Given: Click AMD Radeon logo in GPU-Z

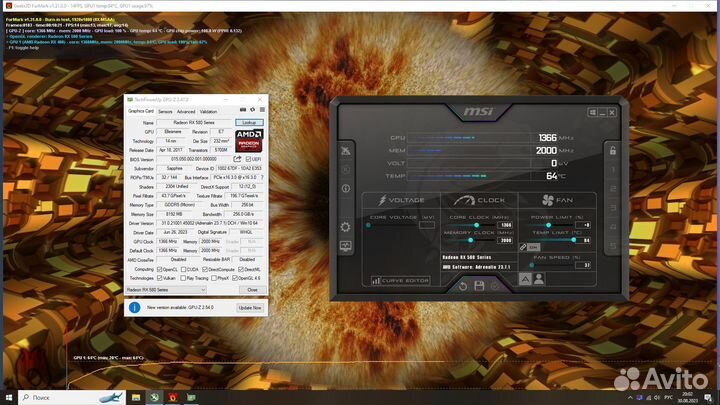Looking at the screenshot, I should pyautogui.click(x=249, y=141).
